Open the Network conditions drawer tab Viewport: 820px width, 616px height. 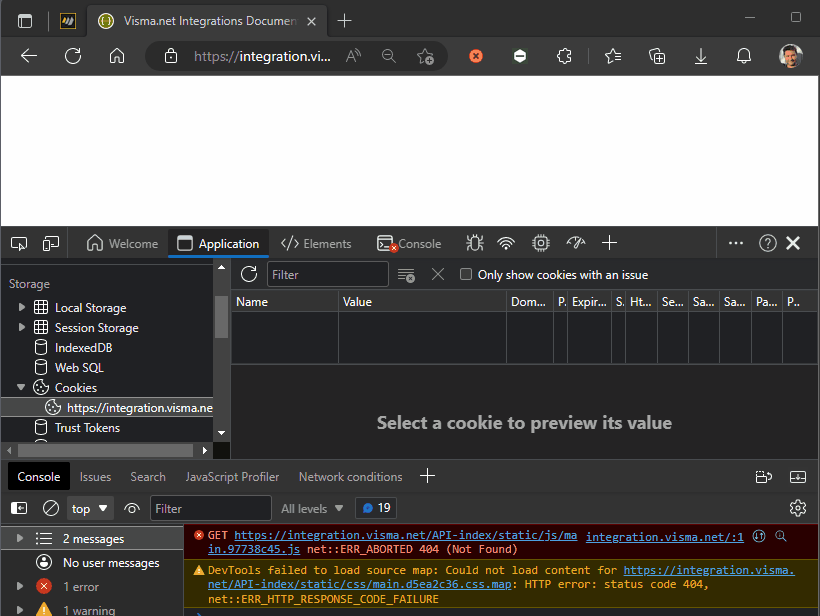(350, 477)
